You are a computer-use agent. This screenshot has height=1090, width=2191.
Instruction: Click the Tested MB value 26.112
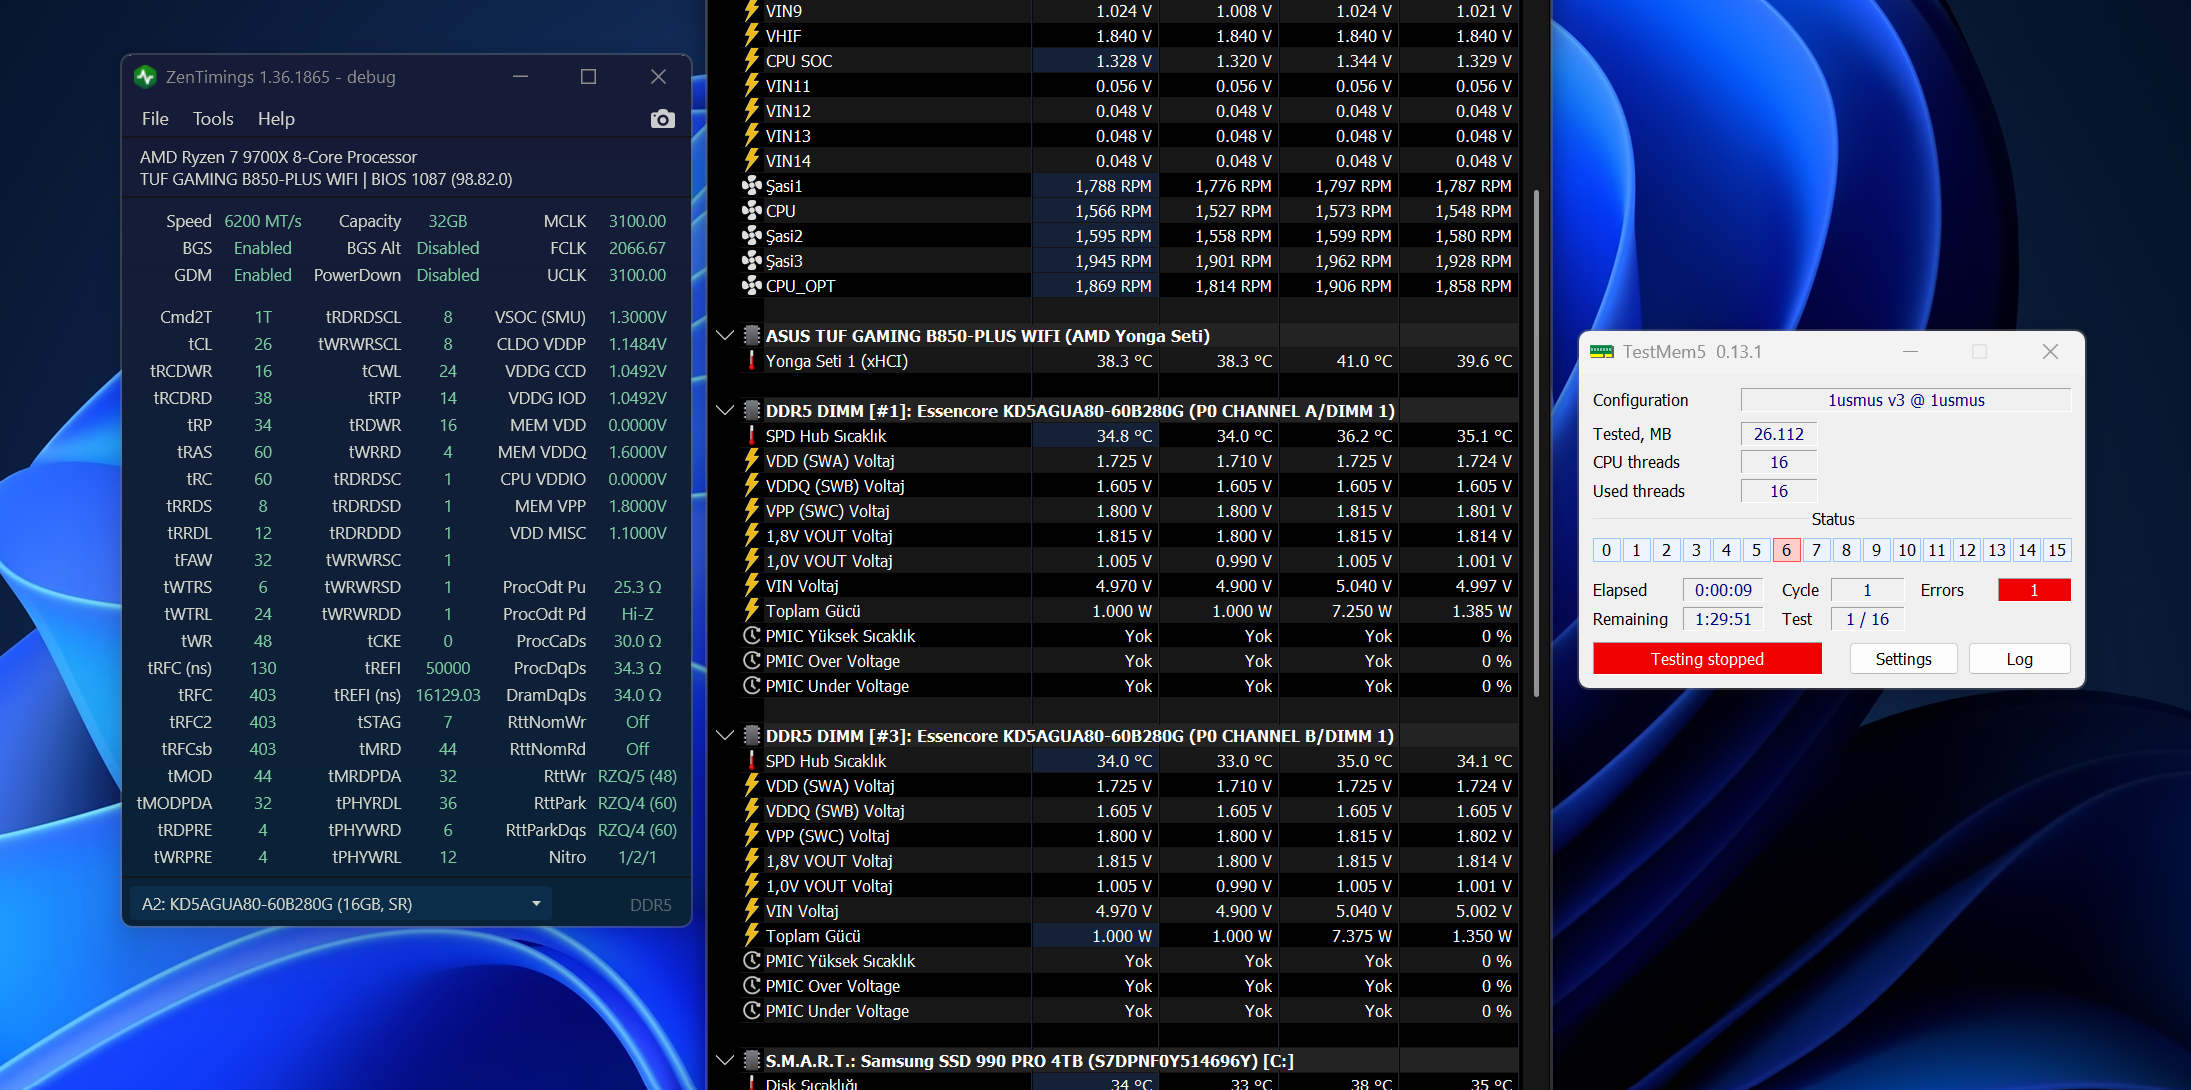[1779, 434]
